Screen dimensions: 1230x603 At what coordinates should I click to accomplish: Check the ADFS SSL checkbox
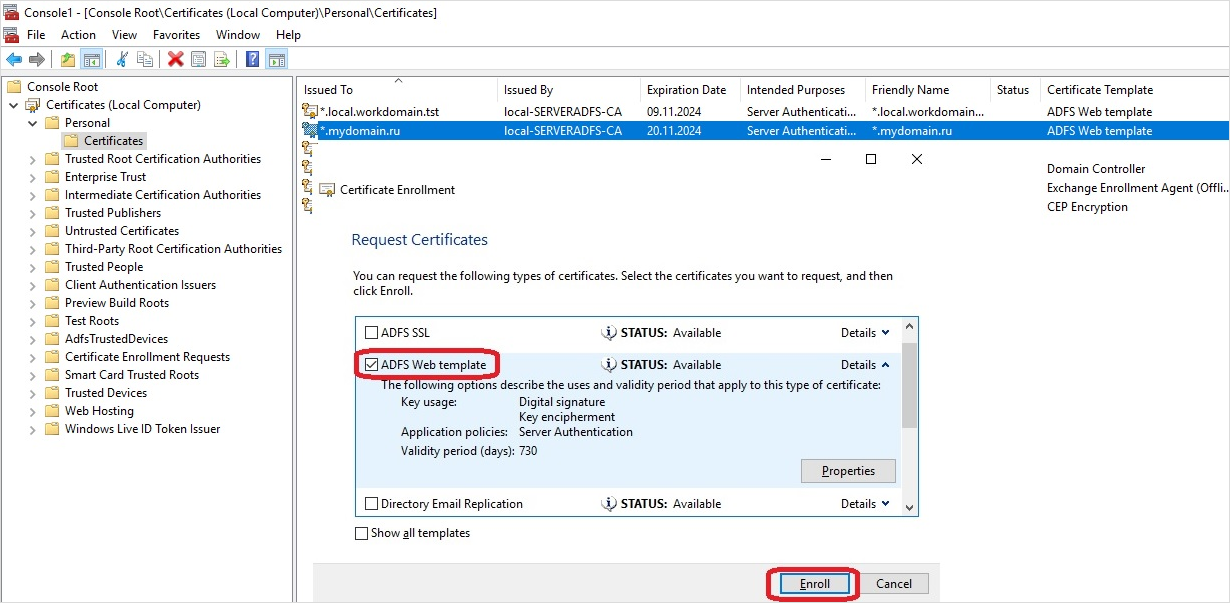[x=372, y=333]
